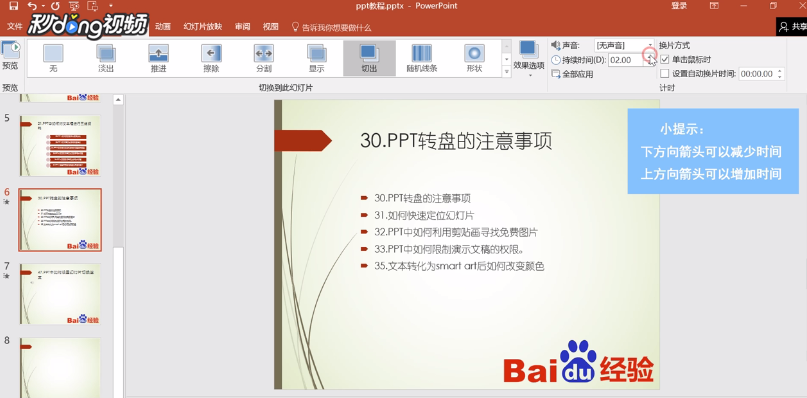Select the 随机线条 transition
This screenshot has height=398, width=807.
tap(422, 58)
